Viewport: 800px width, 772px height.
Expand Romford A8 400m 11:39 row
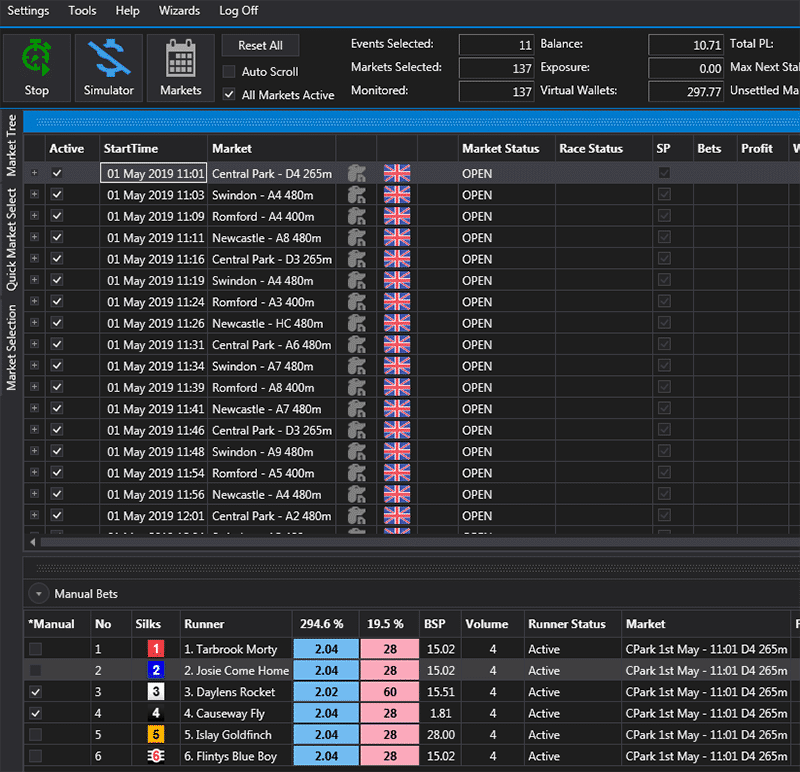click(x=34, y=387)
